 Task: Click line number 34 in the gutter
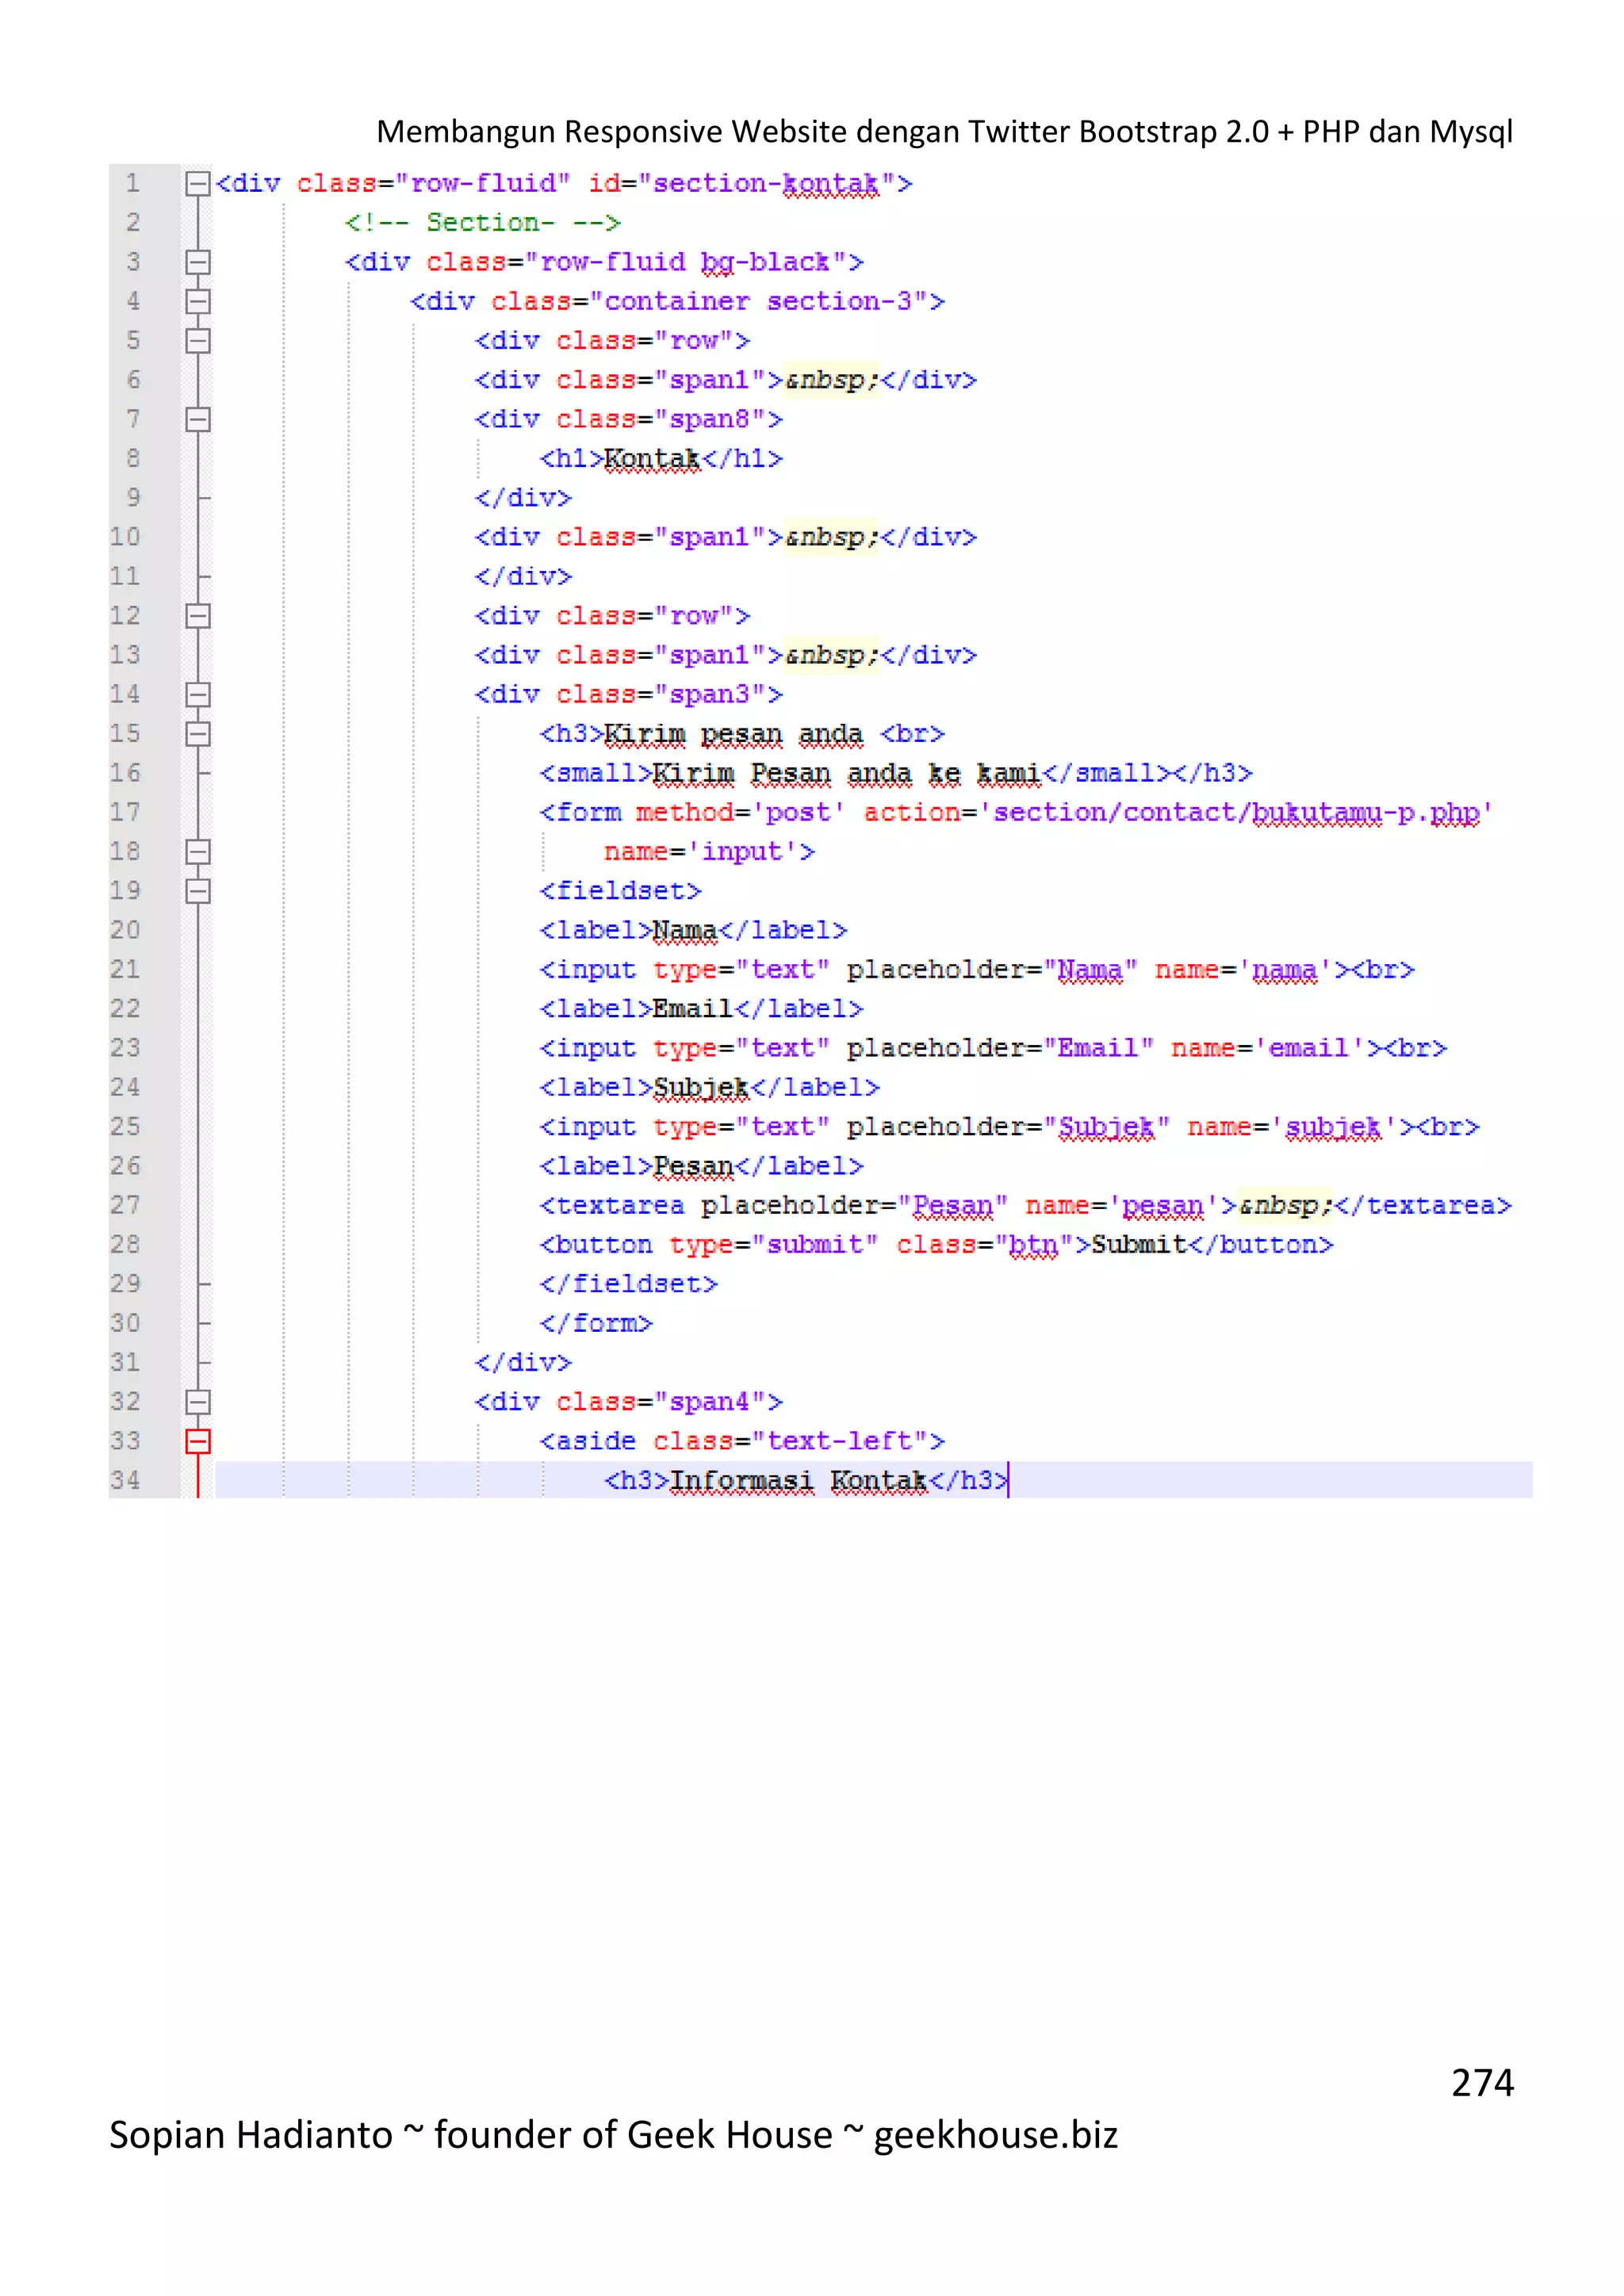[x=125, y=1480]
